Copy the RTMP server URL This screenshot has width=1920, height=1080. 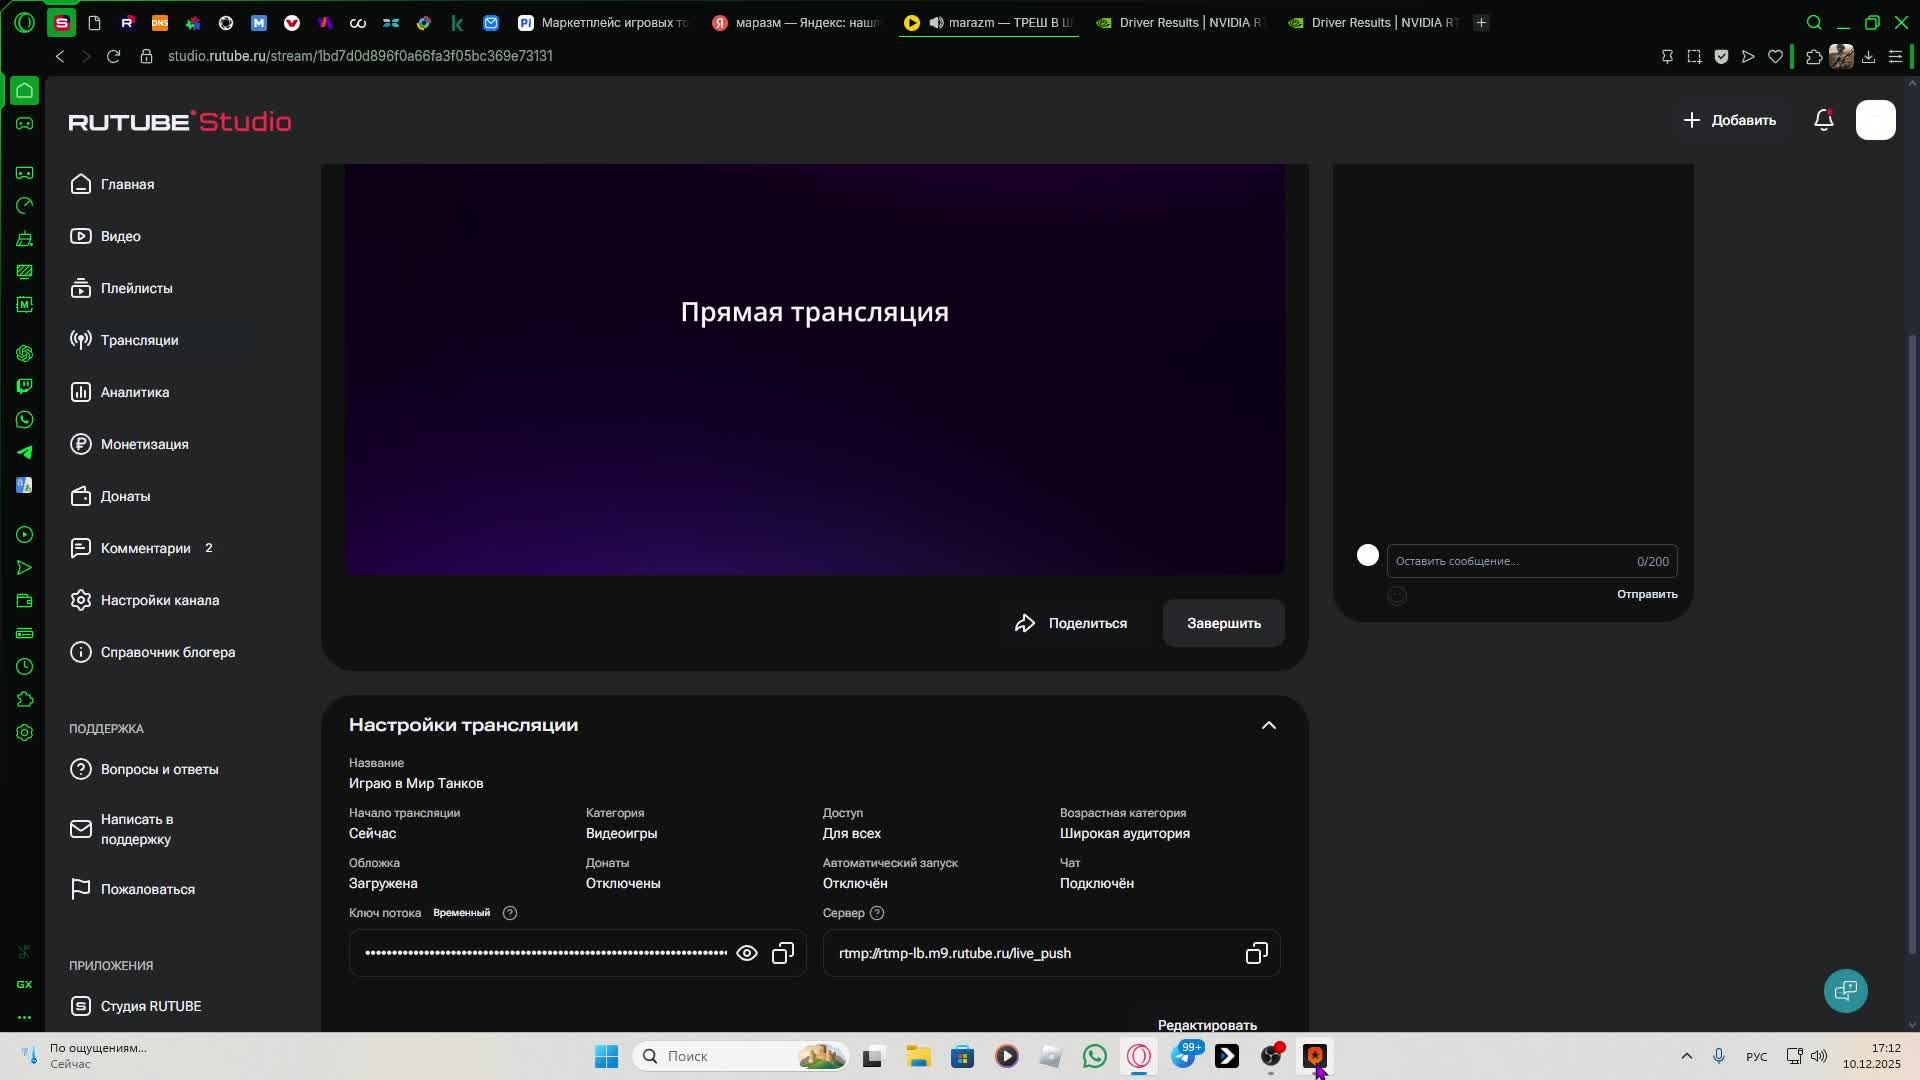click(x=1256, y=953)
